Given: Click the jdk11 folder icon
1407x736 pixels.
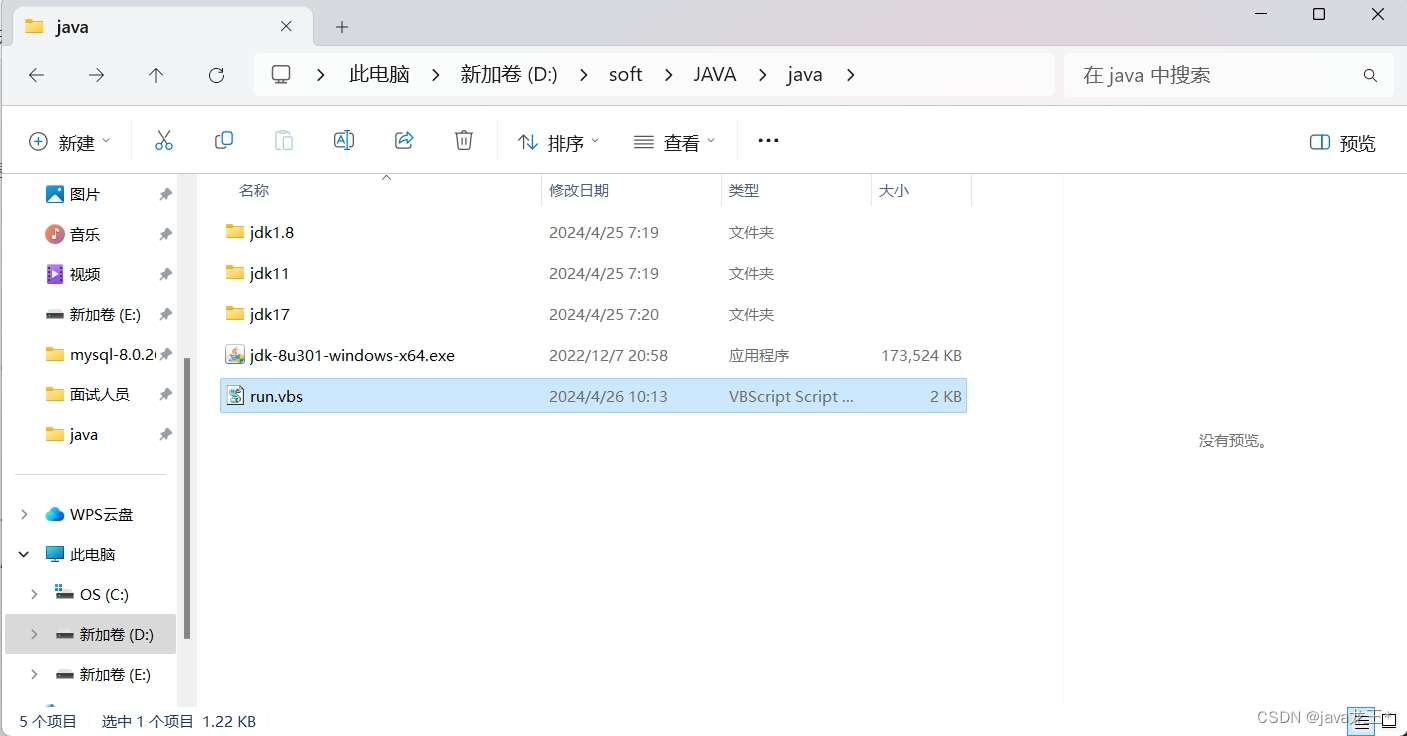Looking at the screenshot, I should click(x=235, y=273).
